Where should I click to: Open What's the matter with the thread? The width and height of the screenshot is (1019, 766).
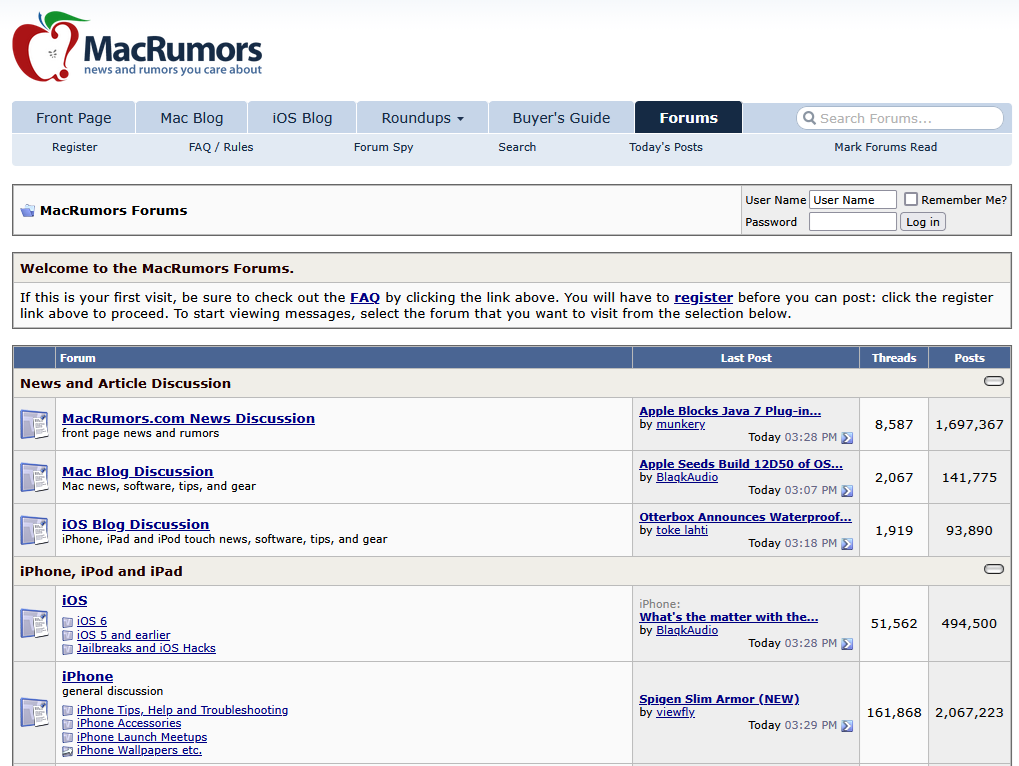[x=729, y=617]
